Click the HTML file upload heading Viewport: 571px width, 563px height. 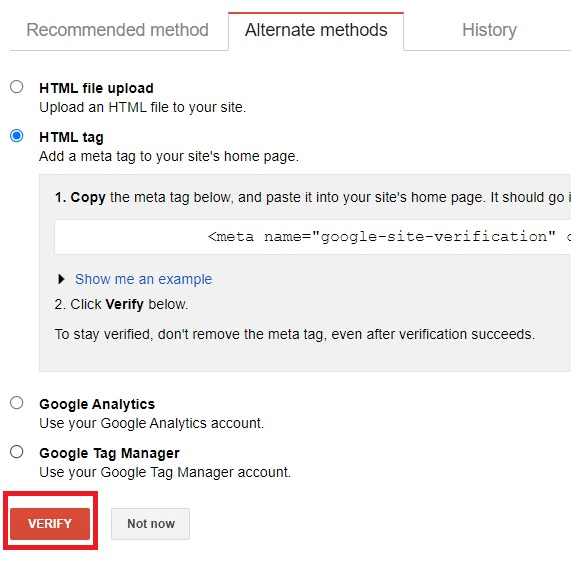[97, 88]
